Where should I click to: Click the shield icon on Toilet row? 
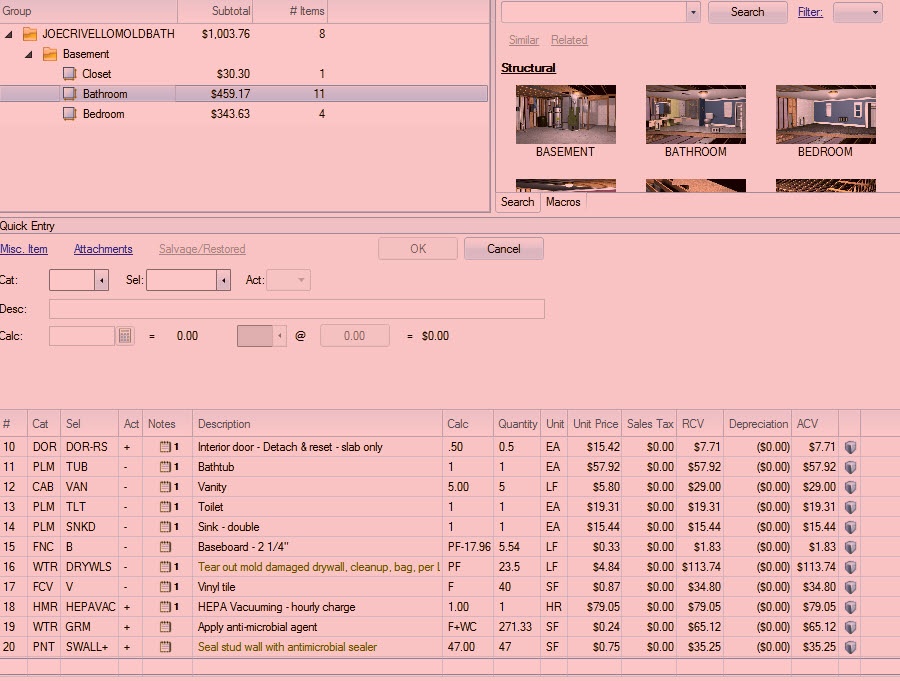(849, 507)
